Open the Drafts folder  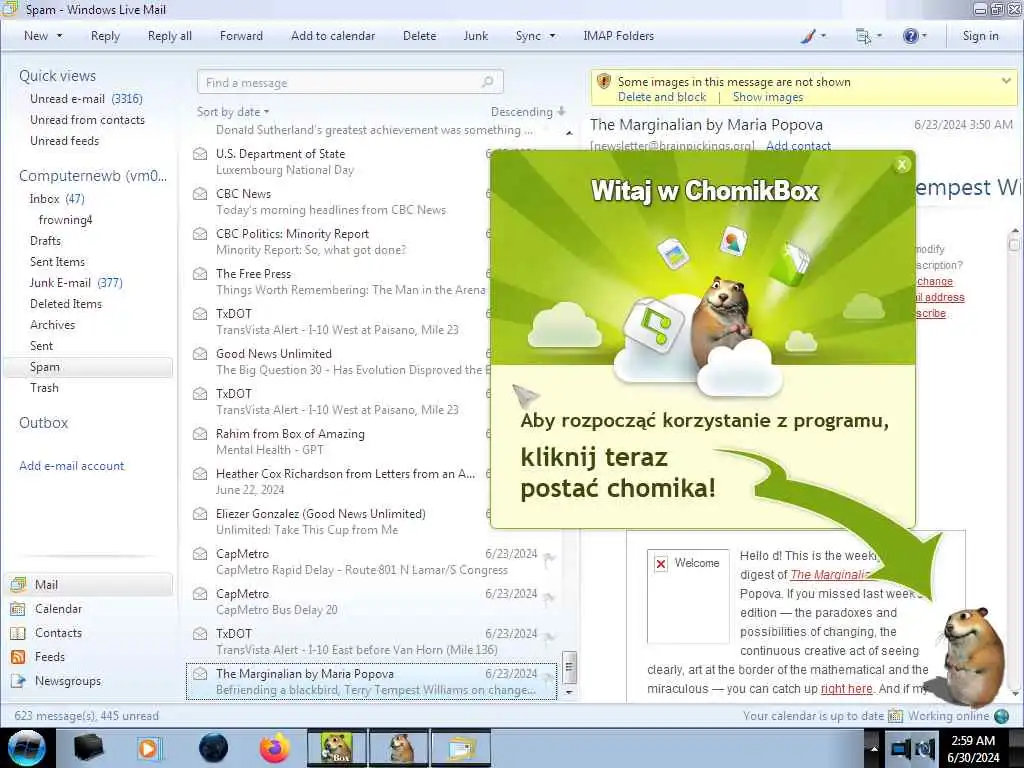(45, 241)
